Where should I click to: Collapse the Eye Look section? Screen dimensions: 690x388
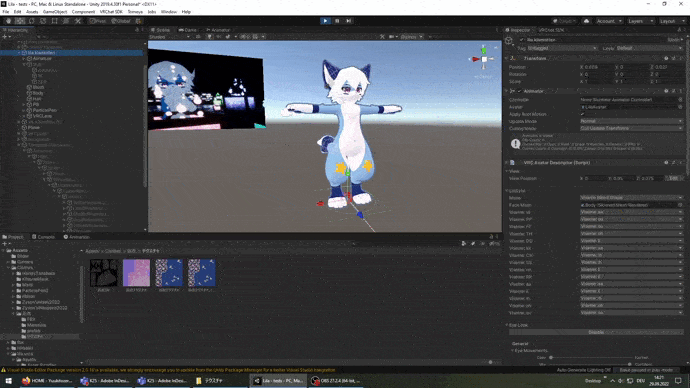[507, 325]
